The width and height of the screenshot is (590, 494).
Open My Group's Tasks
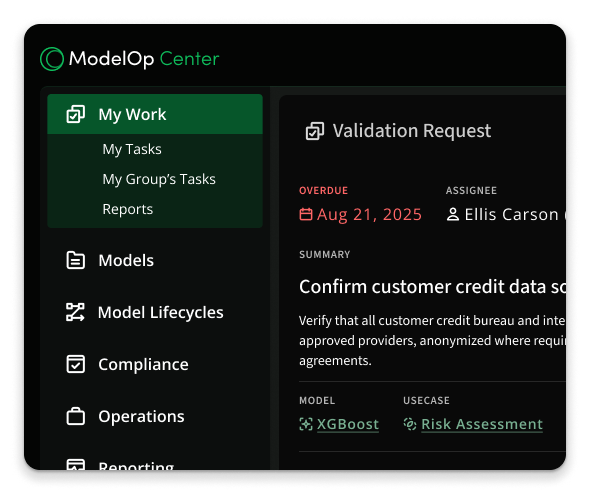(x=159, y=179)
